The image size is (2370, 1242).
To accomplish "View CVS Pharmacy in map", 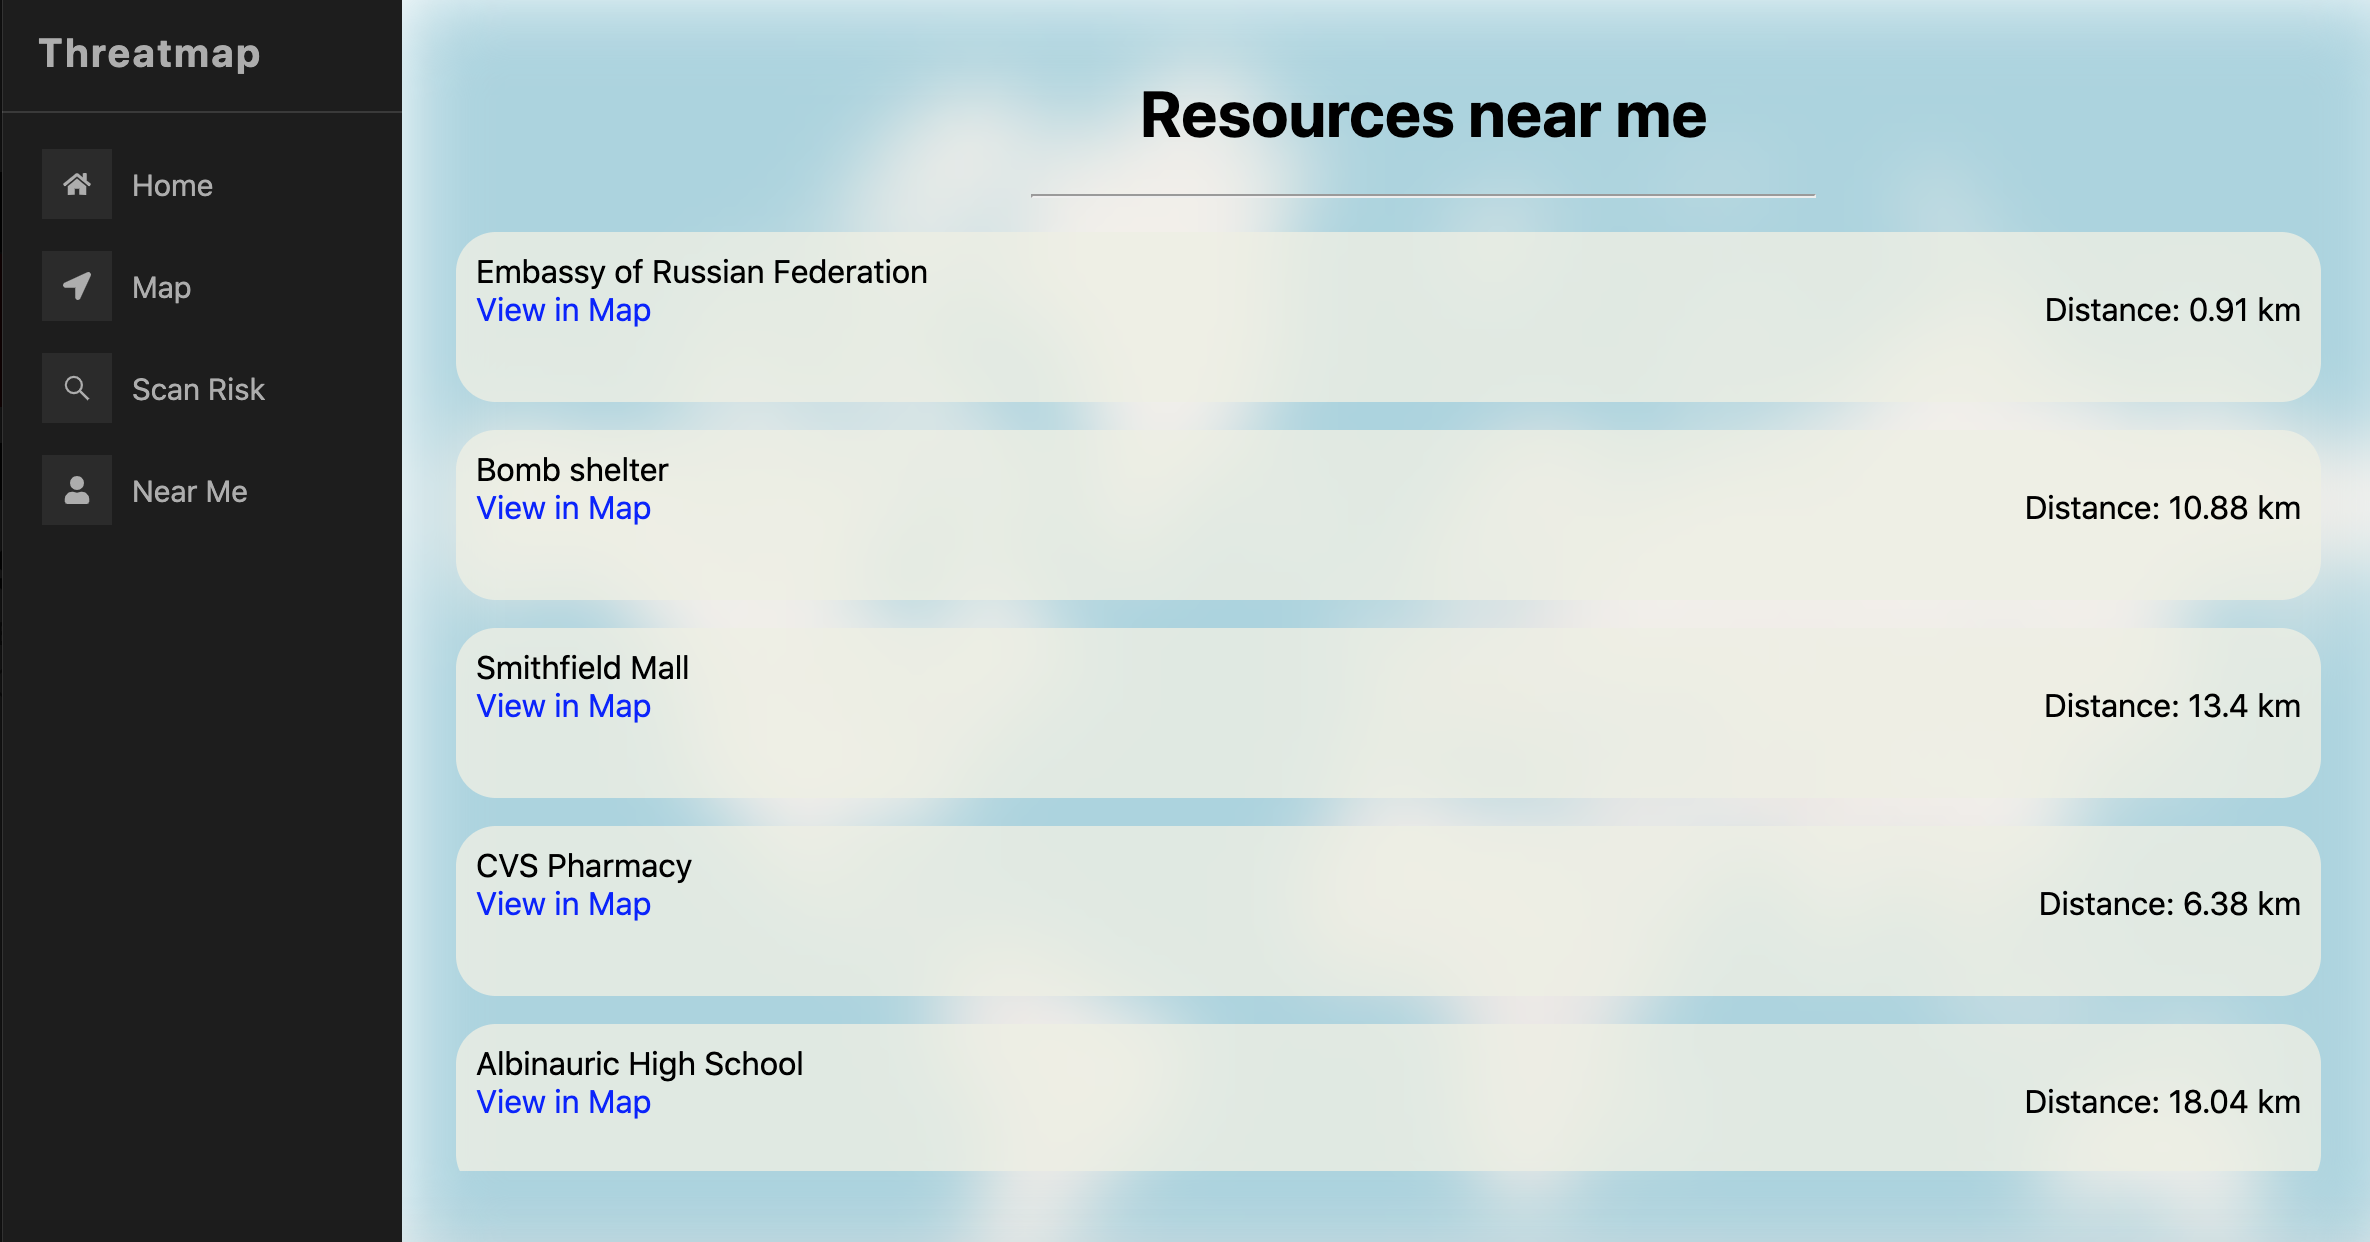I will pos(563,905).
